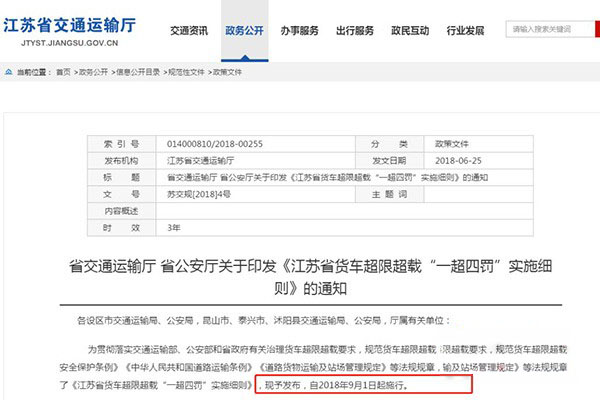Follow the 政务公开 breadcrumb link
This screenshot has width=600, height=400.
93,73
